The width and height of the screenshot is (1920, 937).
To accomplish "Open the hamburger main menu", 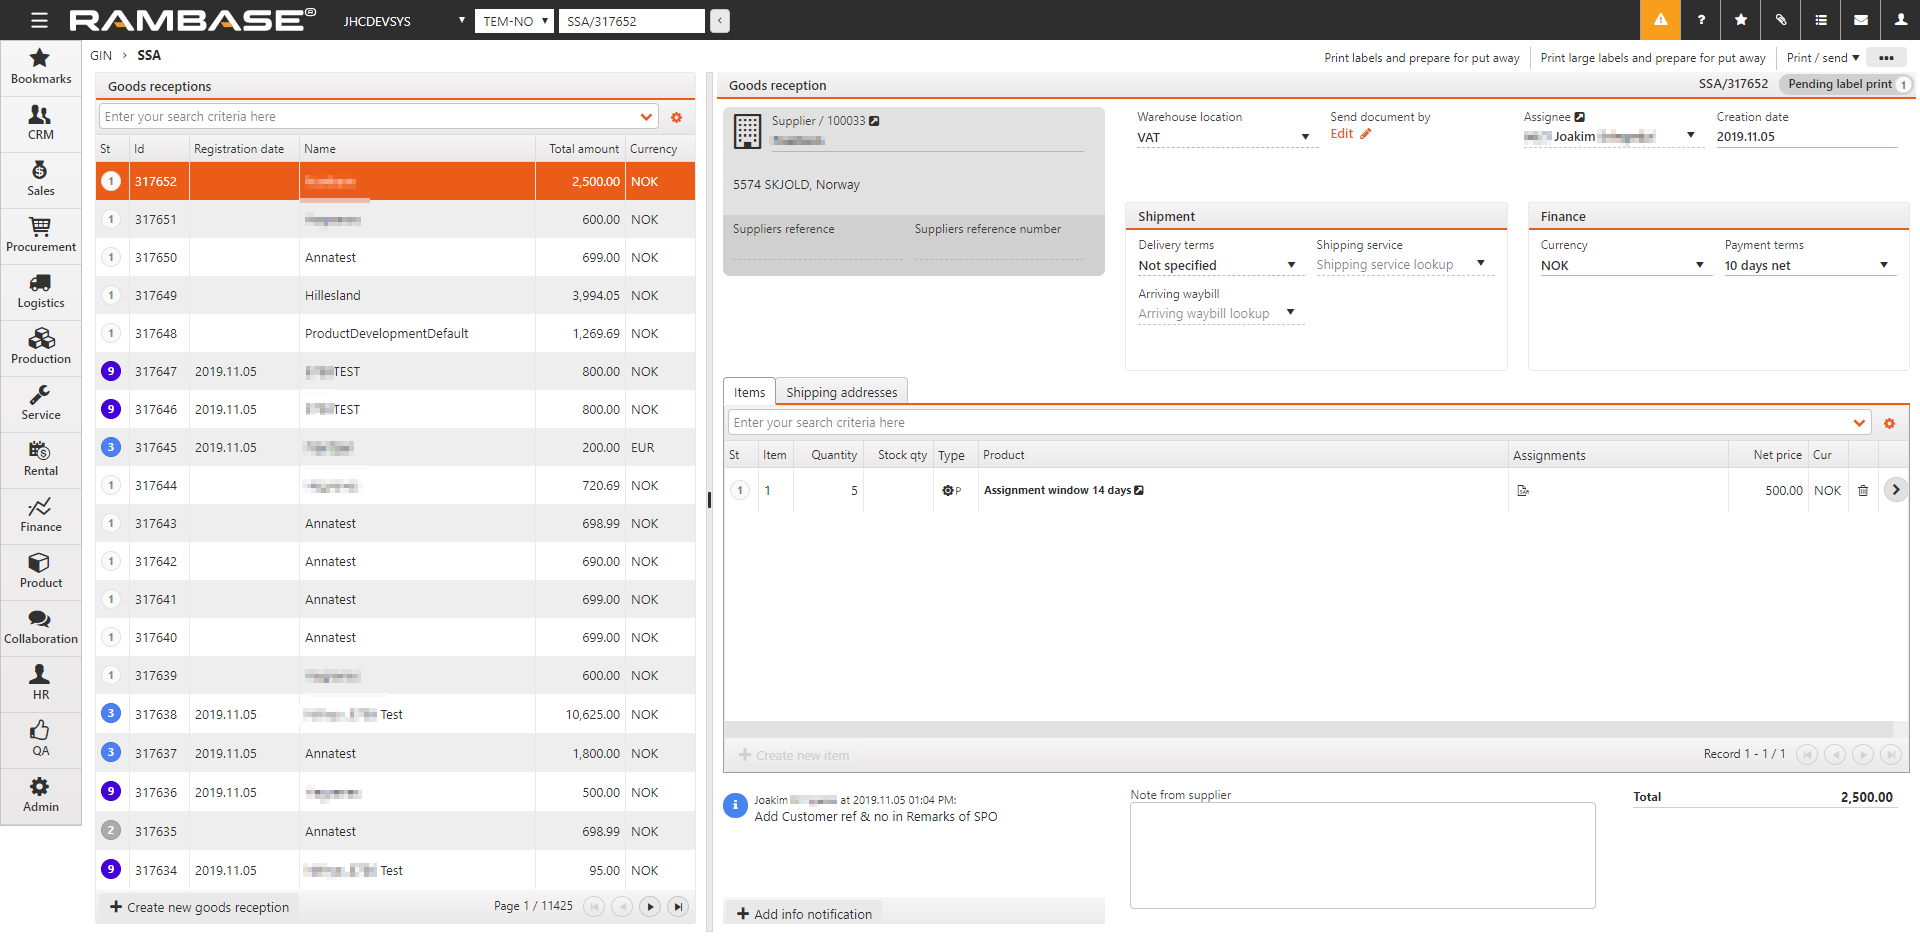I will (39, 20).
